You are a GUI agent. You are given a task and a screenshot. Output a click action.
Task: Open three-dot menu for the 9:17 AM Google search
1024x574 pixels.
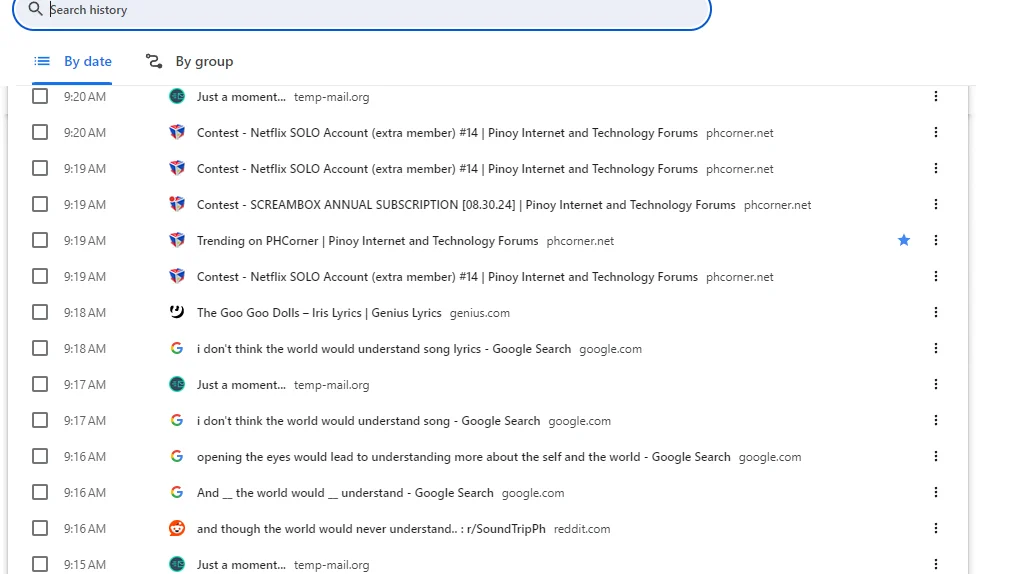pyautogui.click(x=936, y=420)
